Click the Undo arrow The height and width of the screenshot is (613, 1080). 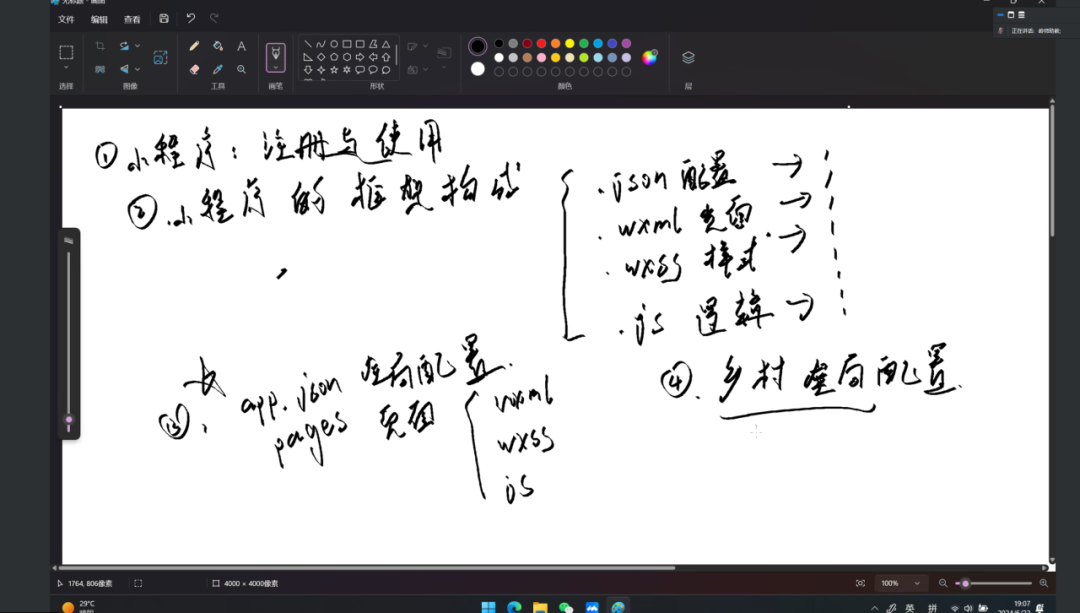[191, 19]
